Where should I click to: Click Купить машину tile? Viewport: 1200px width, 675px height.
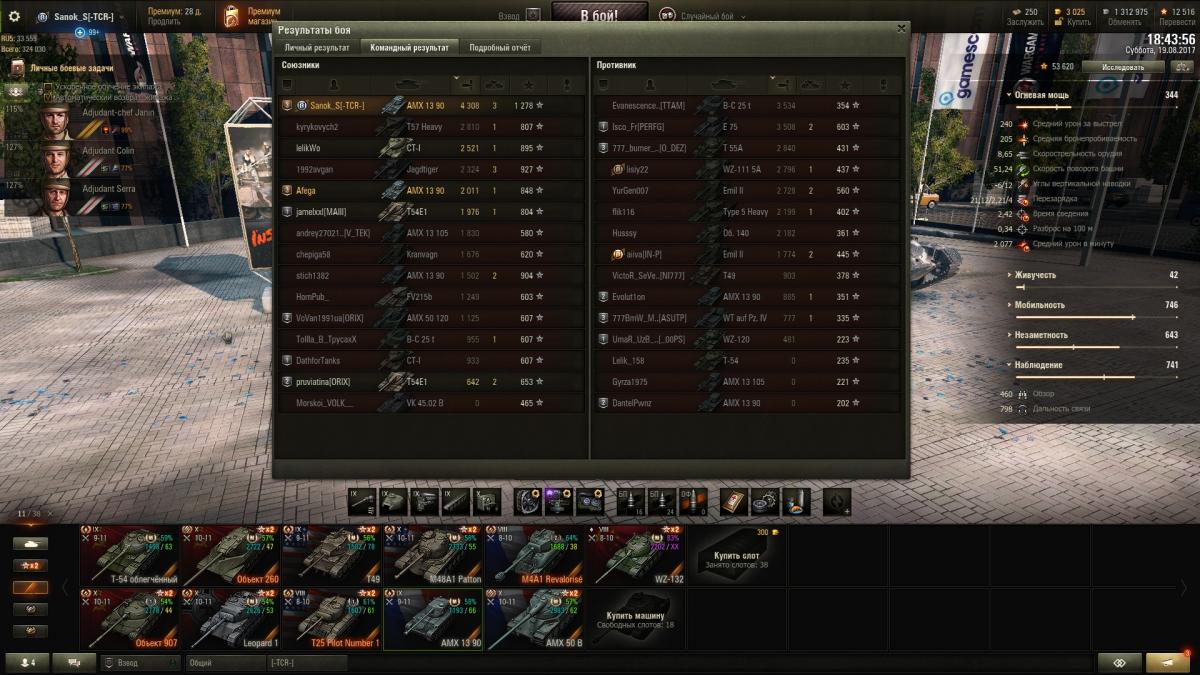pos(635,619)
